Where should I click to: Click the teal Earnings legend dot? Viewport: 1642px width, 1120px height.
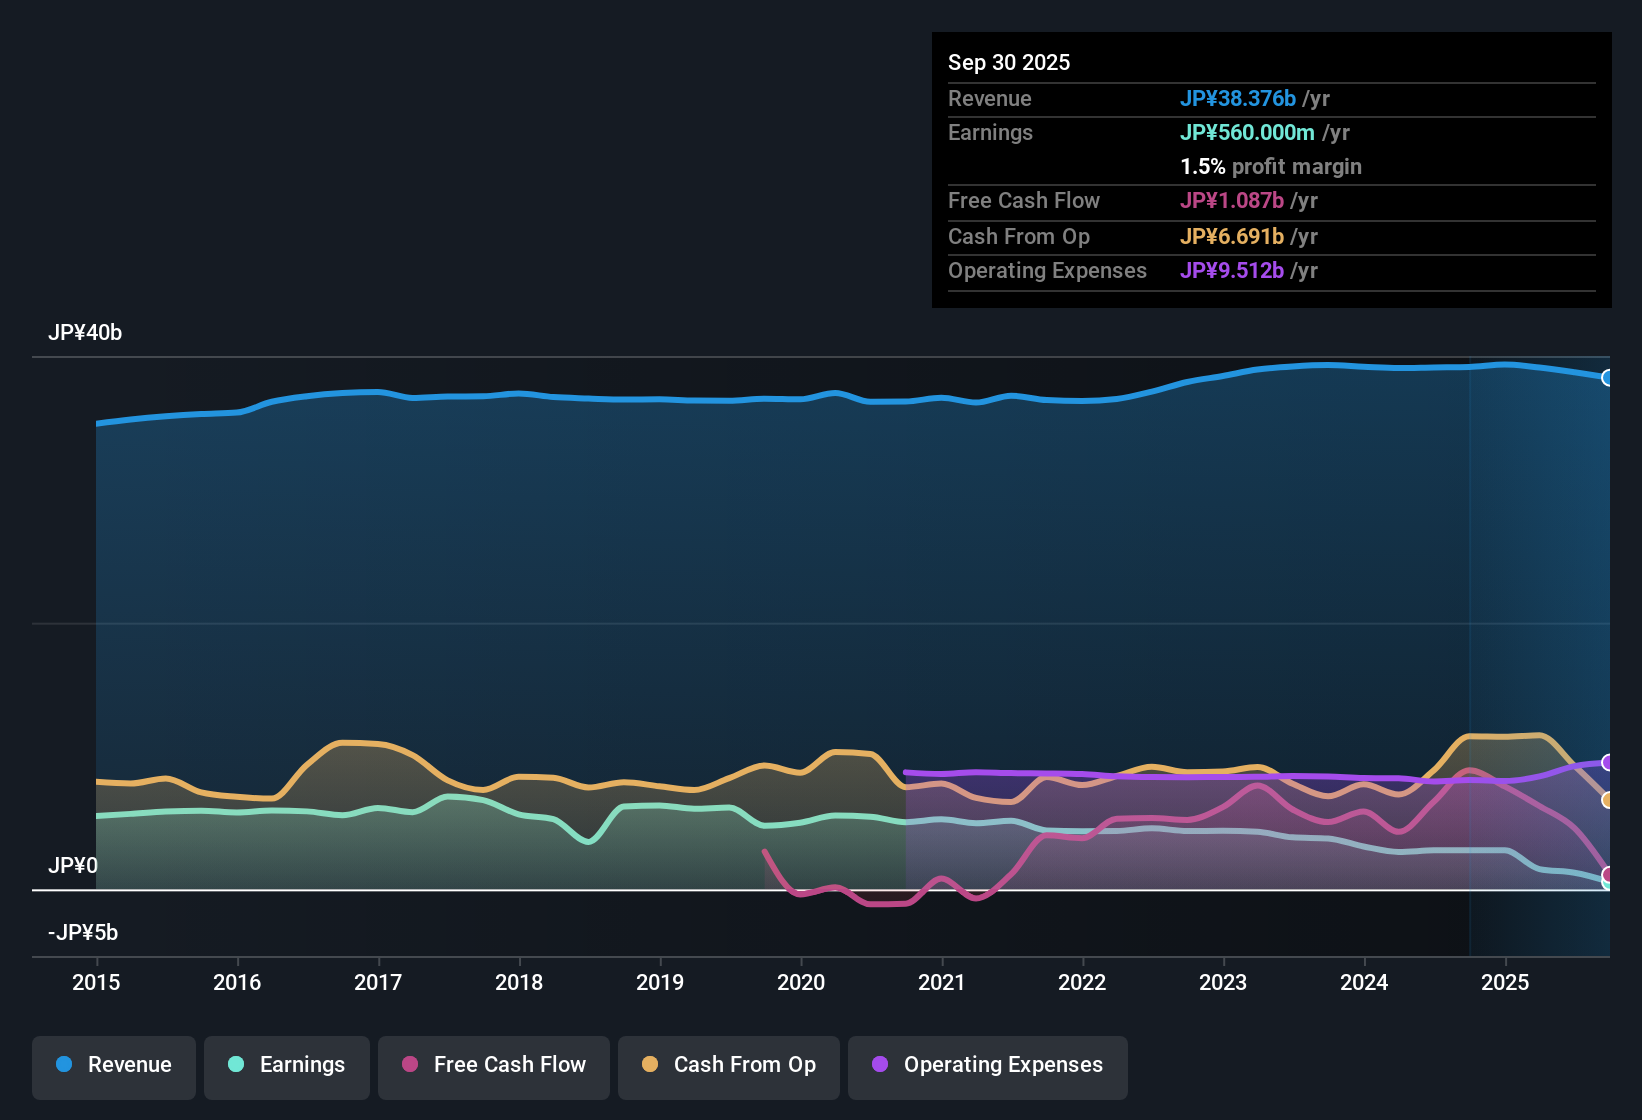[237, 1065]
